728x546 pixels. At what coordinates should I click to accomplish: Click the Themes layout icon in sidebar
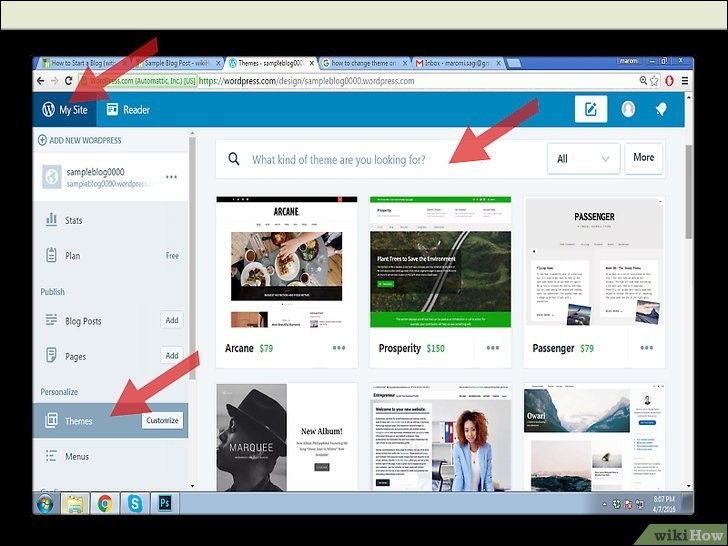click(51, 420)
